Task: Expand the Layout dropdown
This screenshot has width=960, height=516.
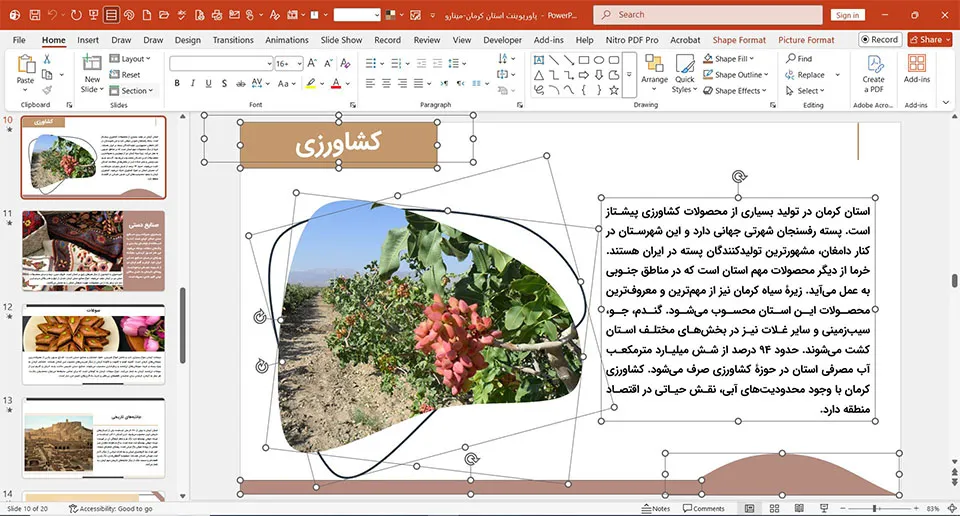Action: [x=130, y=59]
